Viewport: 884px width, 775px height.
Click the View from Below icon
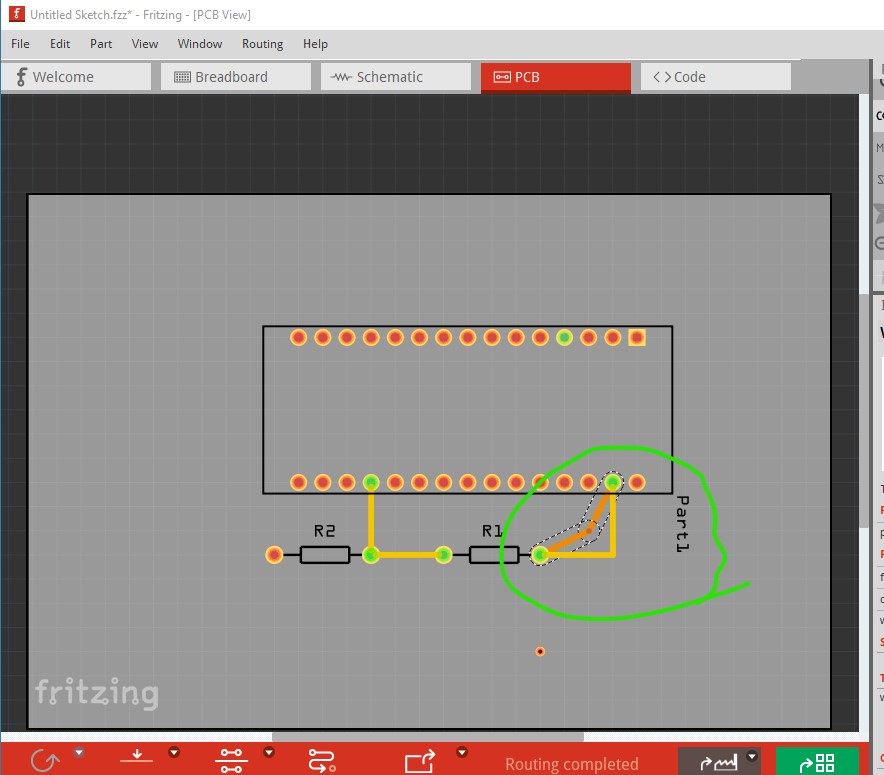[x=136, y=761]
